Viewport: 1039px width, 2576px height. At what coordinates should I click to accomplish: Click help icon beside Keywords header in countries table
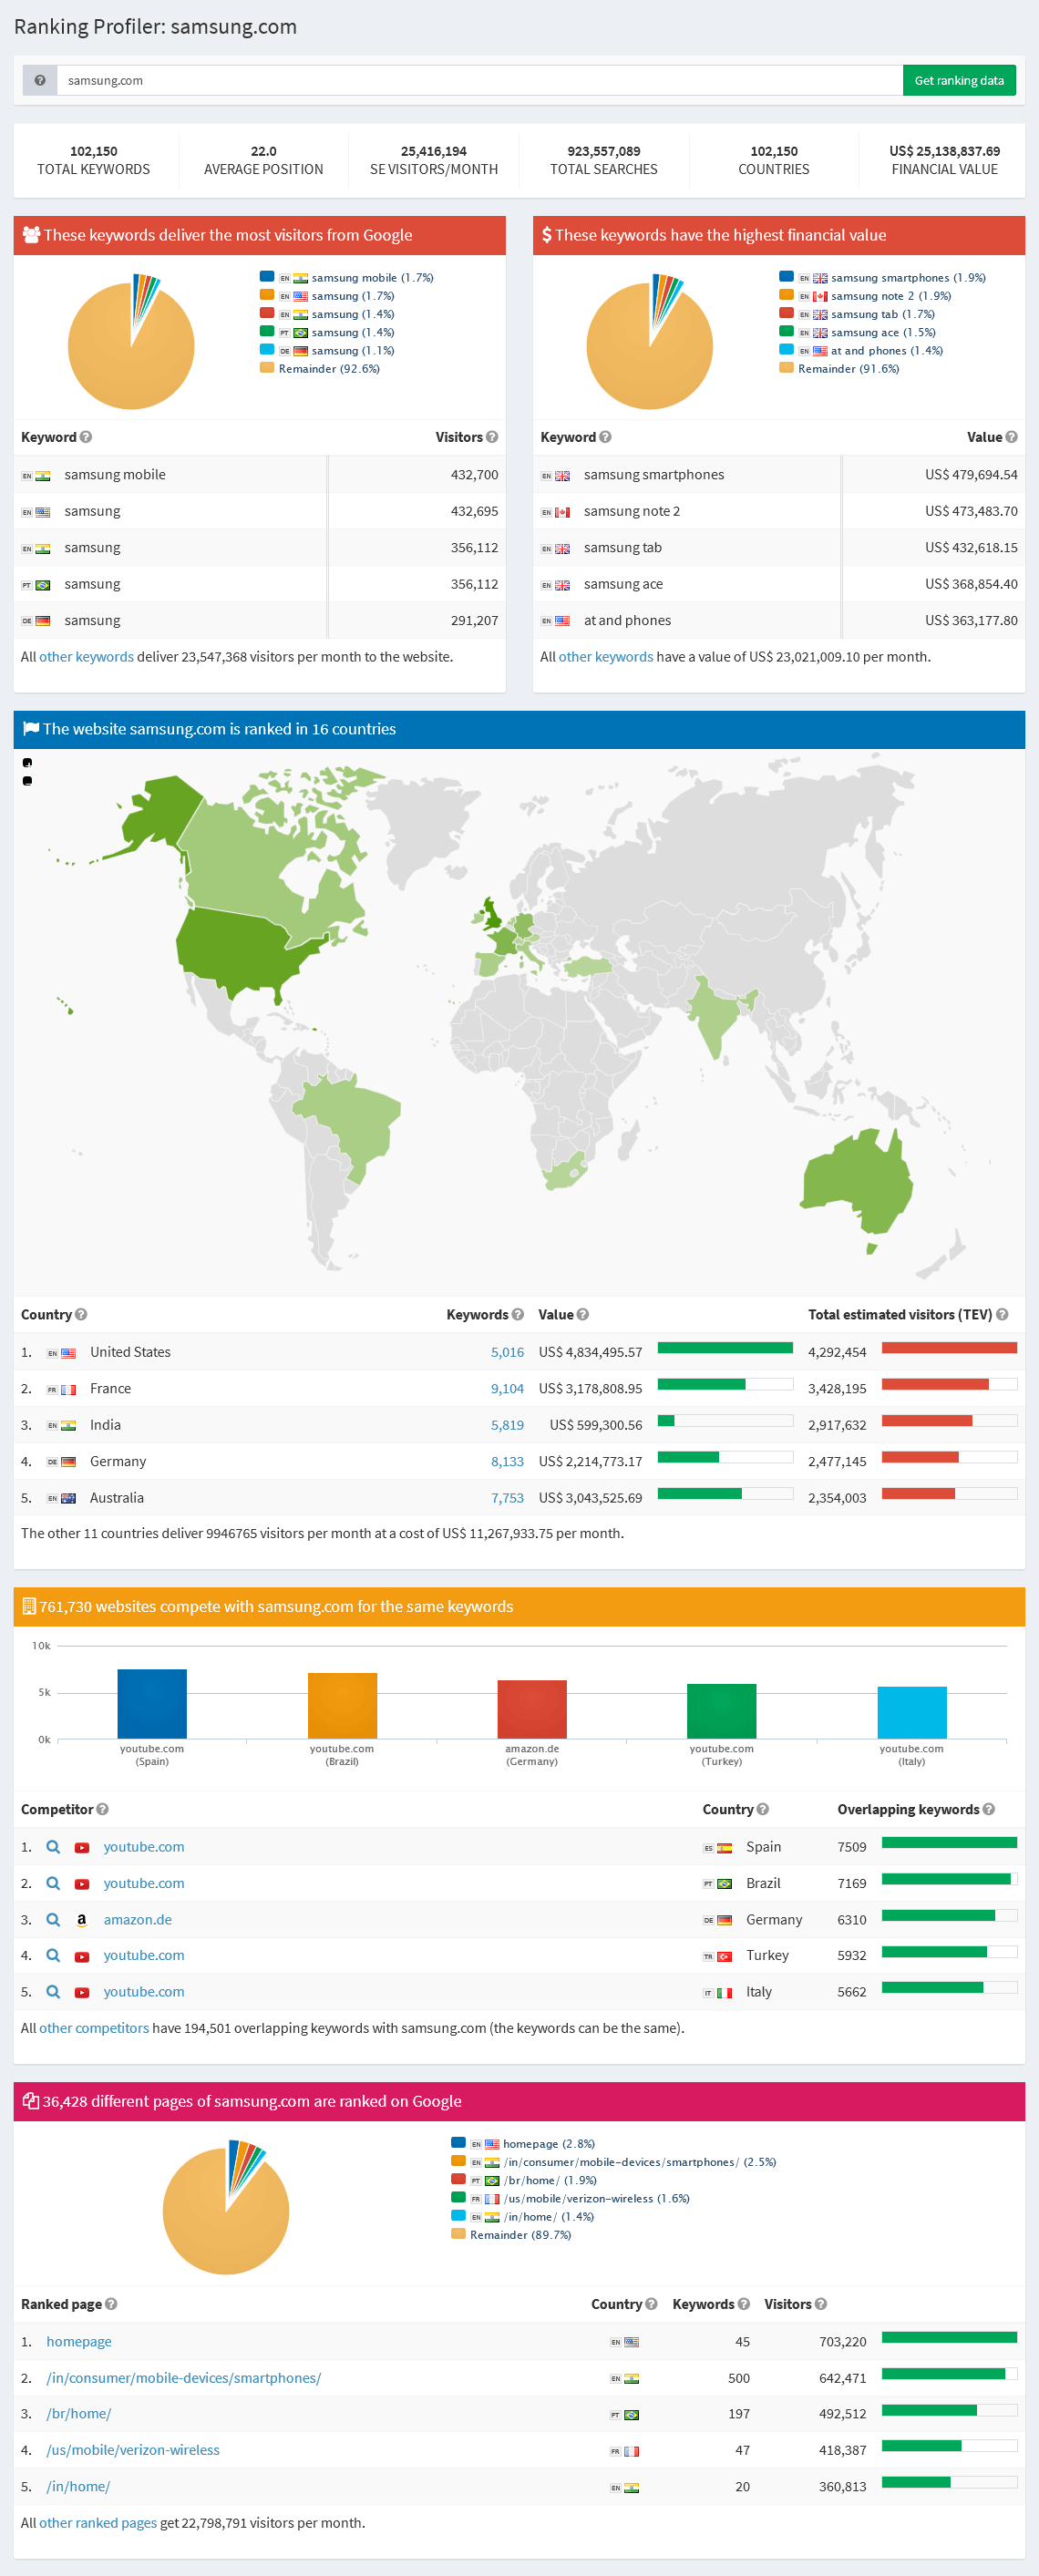pos(517,1314)
